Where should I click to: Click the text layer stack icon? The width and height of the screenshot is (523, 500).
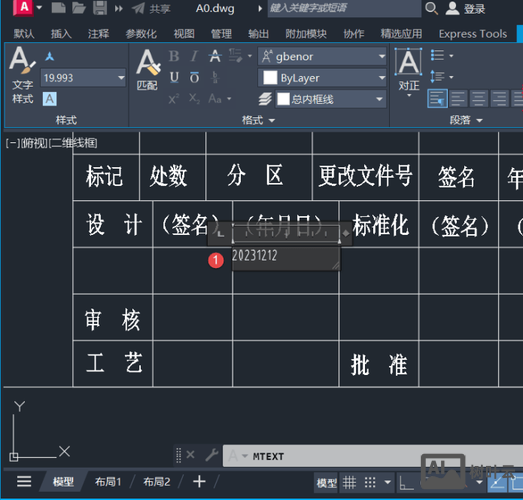point(265,99)
